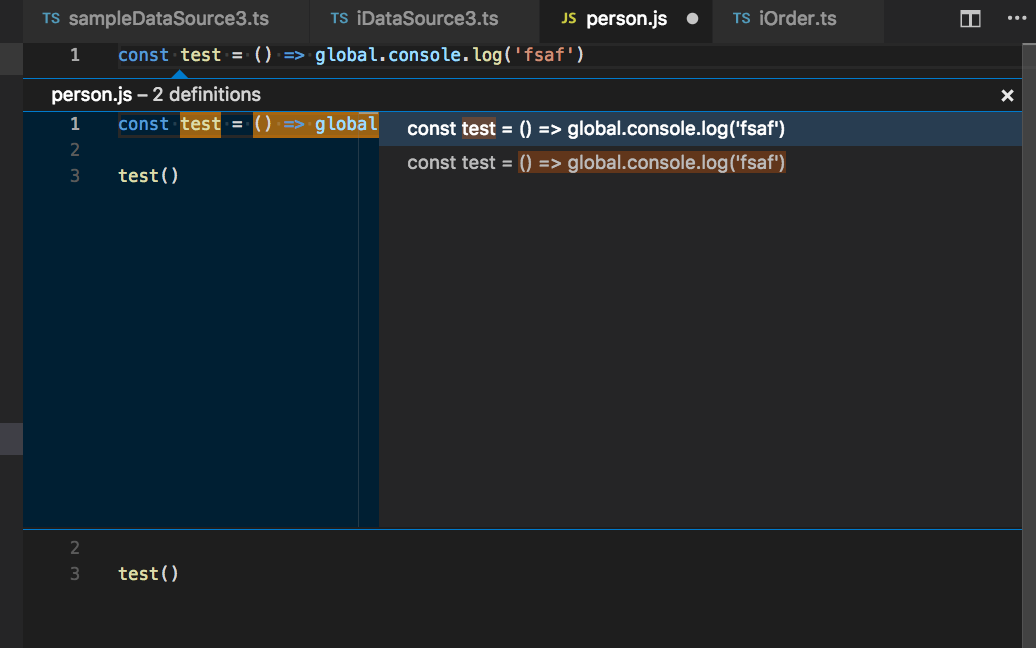
Task: Click TS icon on iOrder.ts tab
Action: (741, 18)
